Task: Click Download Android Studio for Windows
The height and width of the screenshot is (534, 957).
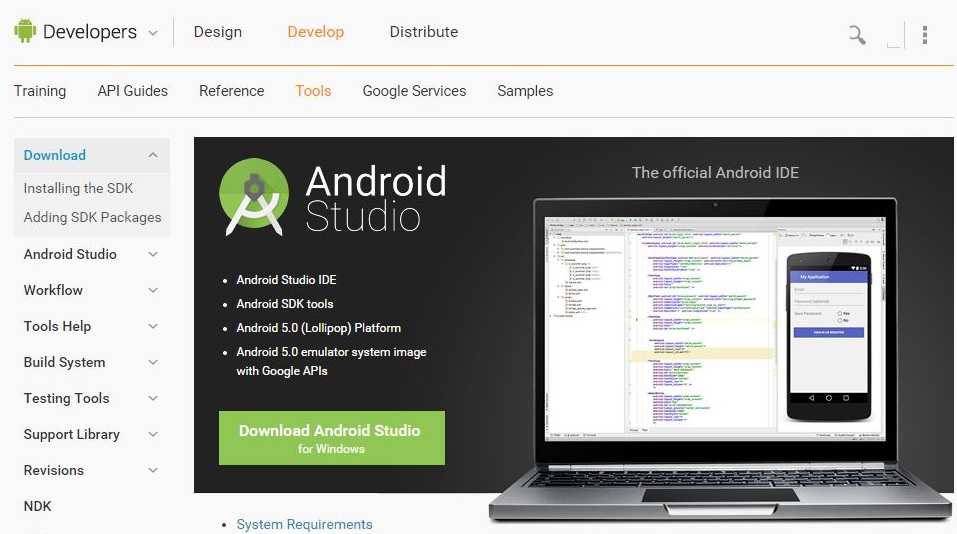Action: (x=331, y=438)
